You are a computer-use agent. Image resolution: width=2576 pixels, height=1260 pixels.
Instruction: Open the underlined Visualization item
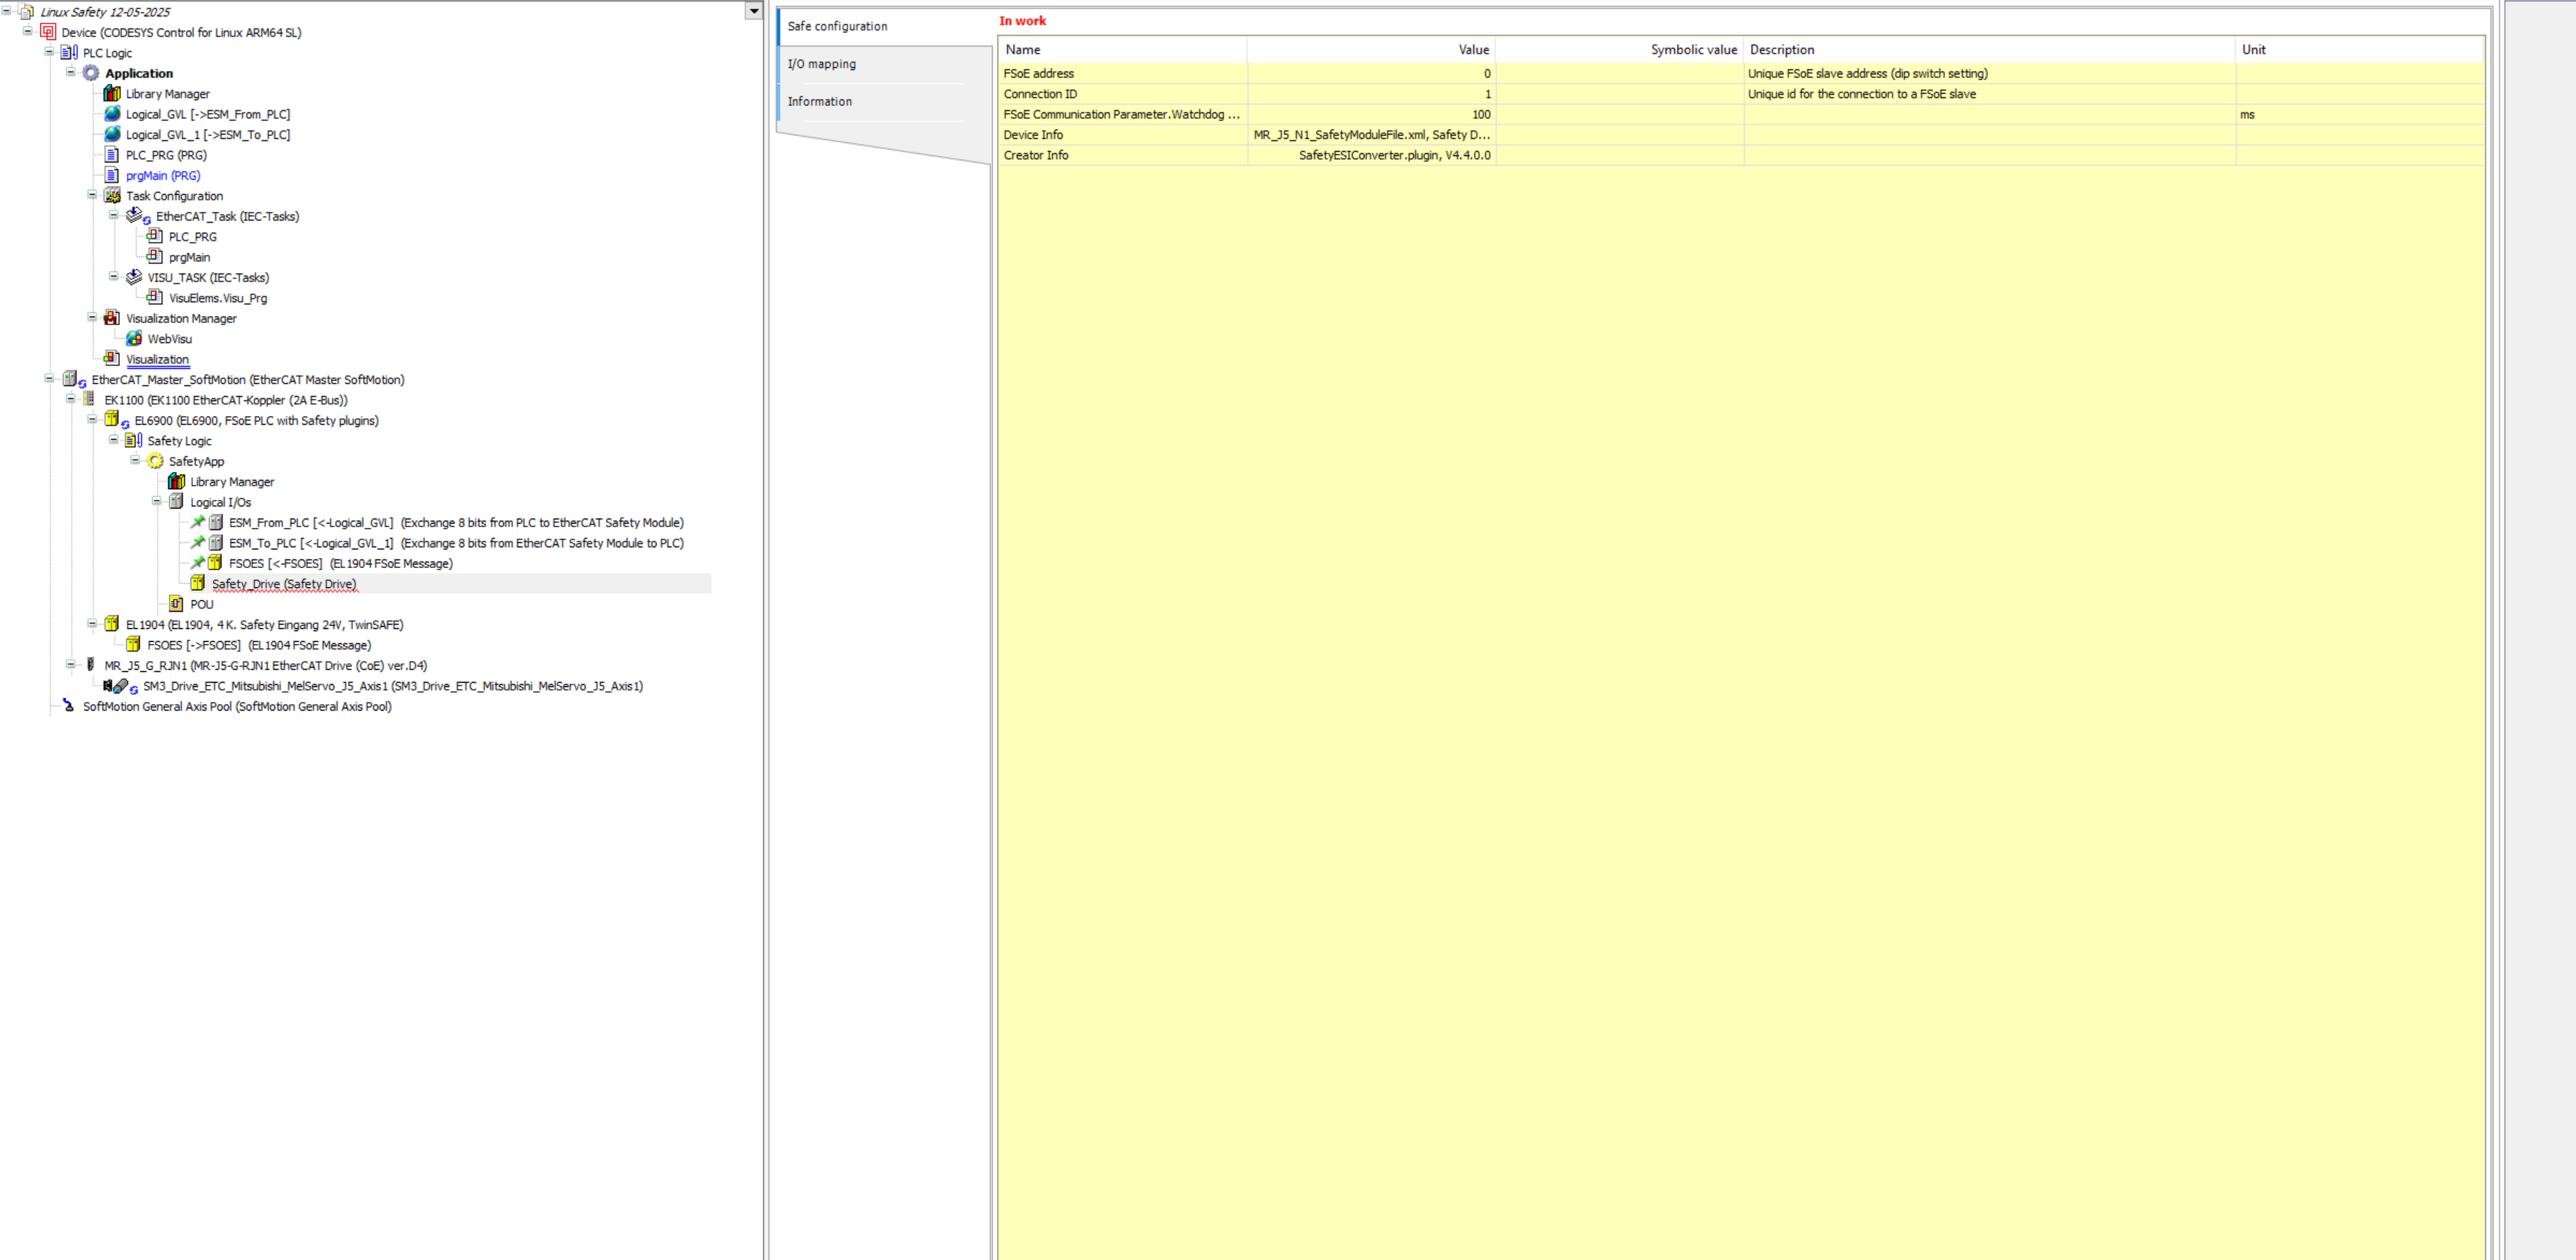click(157, 359)
